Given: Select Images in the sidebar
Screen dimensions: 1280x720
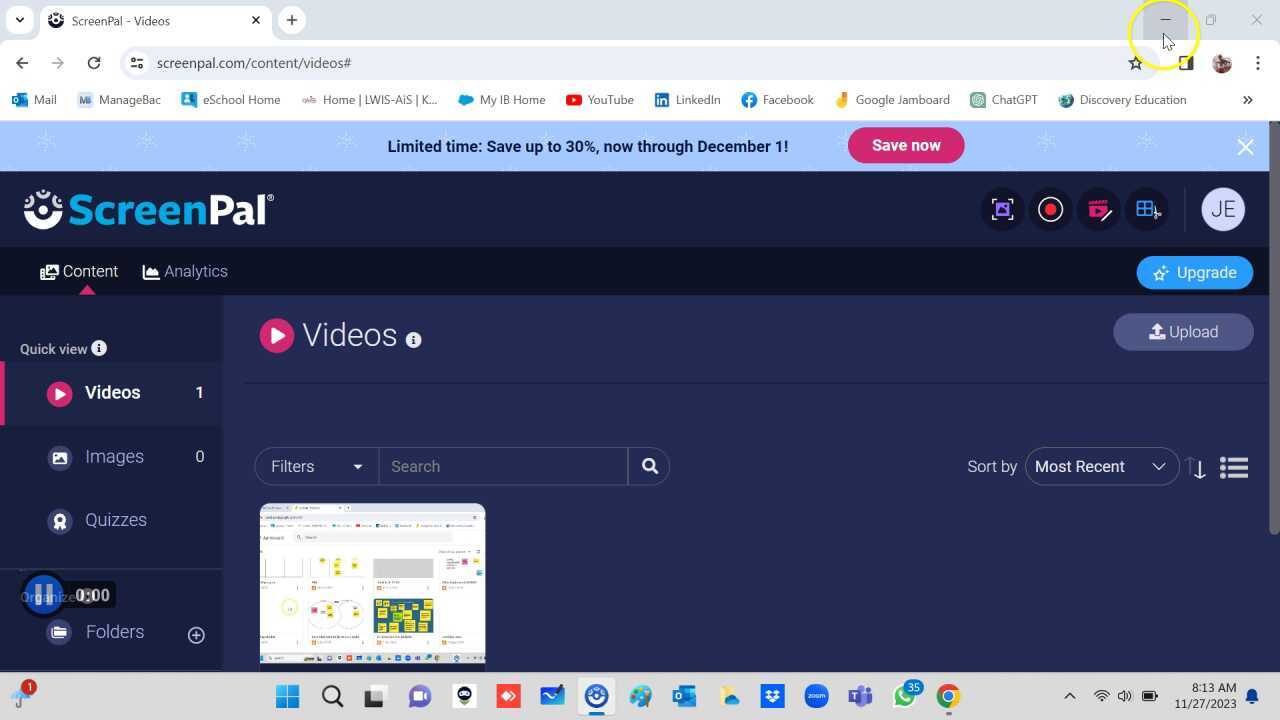Looking at the screenshot, I should tap(112, 457).
